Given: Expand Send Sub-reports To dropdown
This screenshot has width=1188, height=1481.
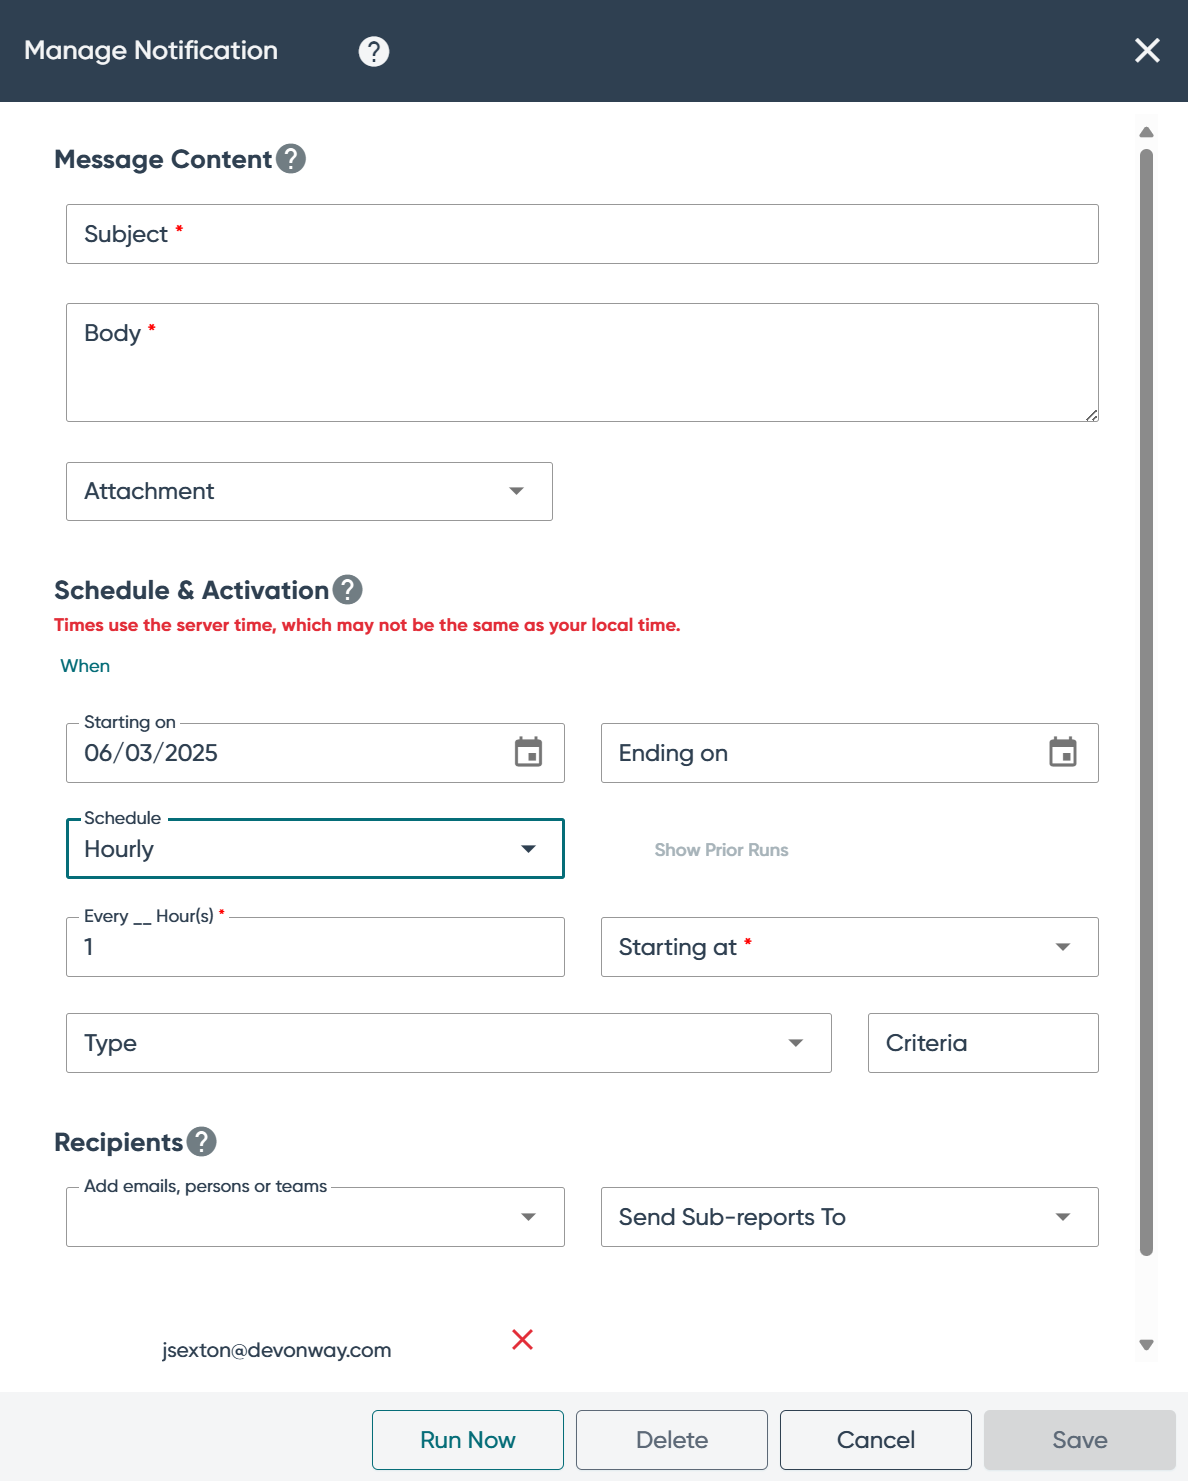Looking at the screenshot, I should (x=849, y=1217).
